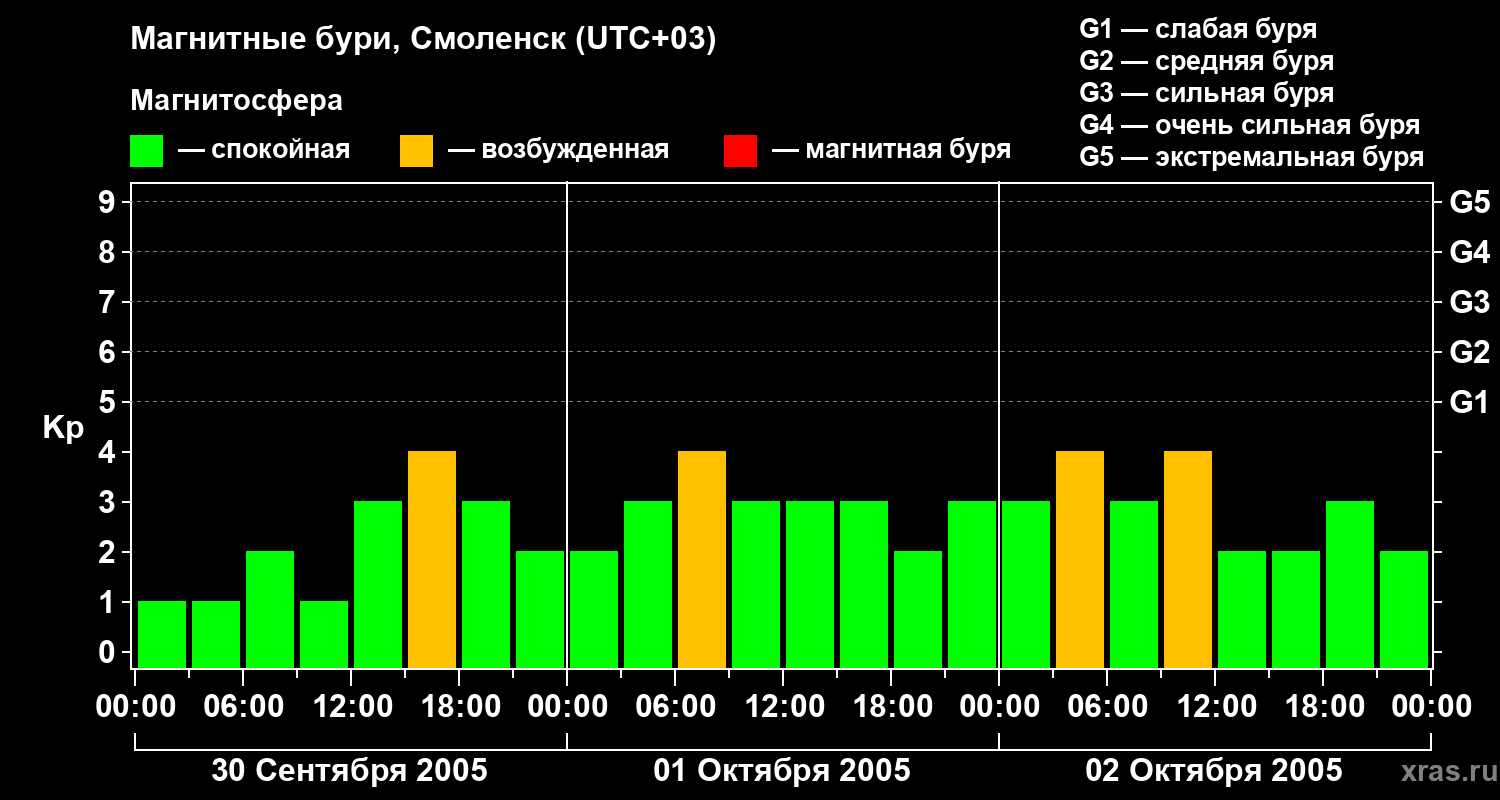Click first orange bar on 02 October
Screen dimensions: 1500x800
1080,559
